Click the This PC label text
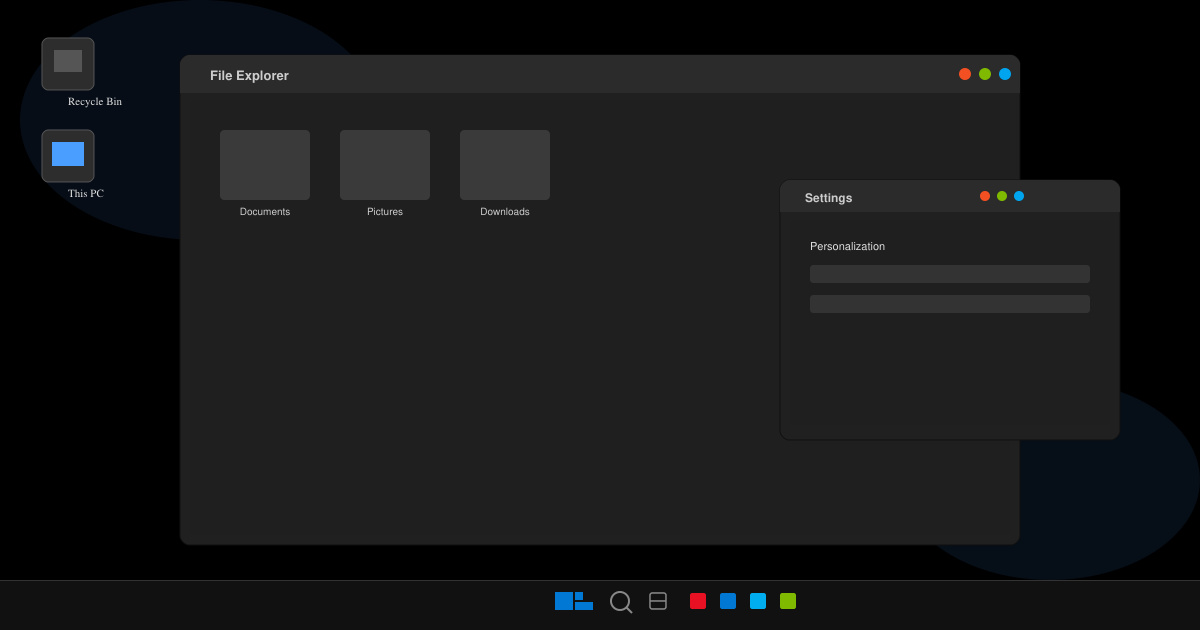1200x630 pixels. pyautogui.click(x=86, y=193)
